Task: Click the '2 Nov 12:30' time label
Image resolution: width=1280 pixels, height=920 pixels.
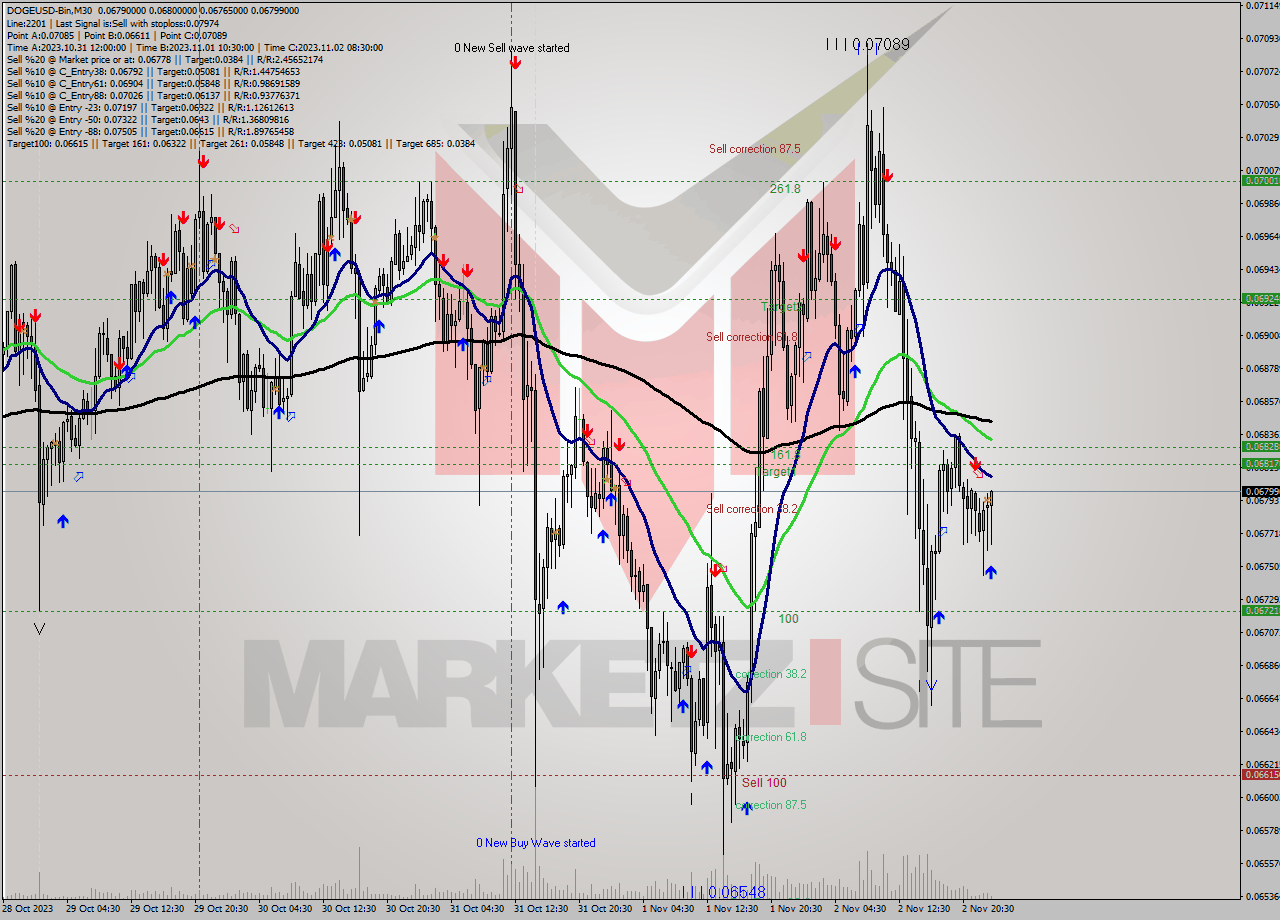Action: (924, 908)
